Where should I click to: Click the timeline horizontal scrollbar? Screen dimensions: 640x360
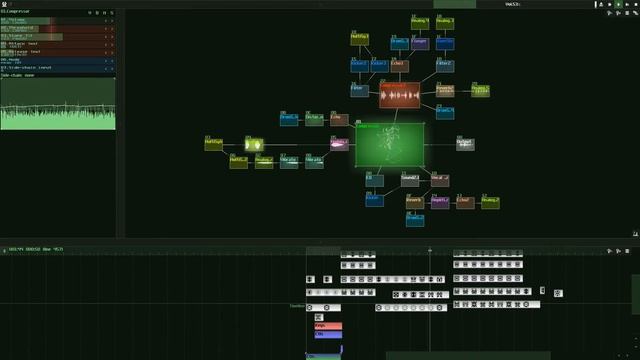[x=468, y=356]
